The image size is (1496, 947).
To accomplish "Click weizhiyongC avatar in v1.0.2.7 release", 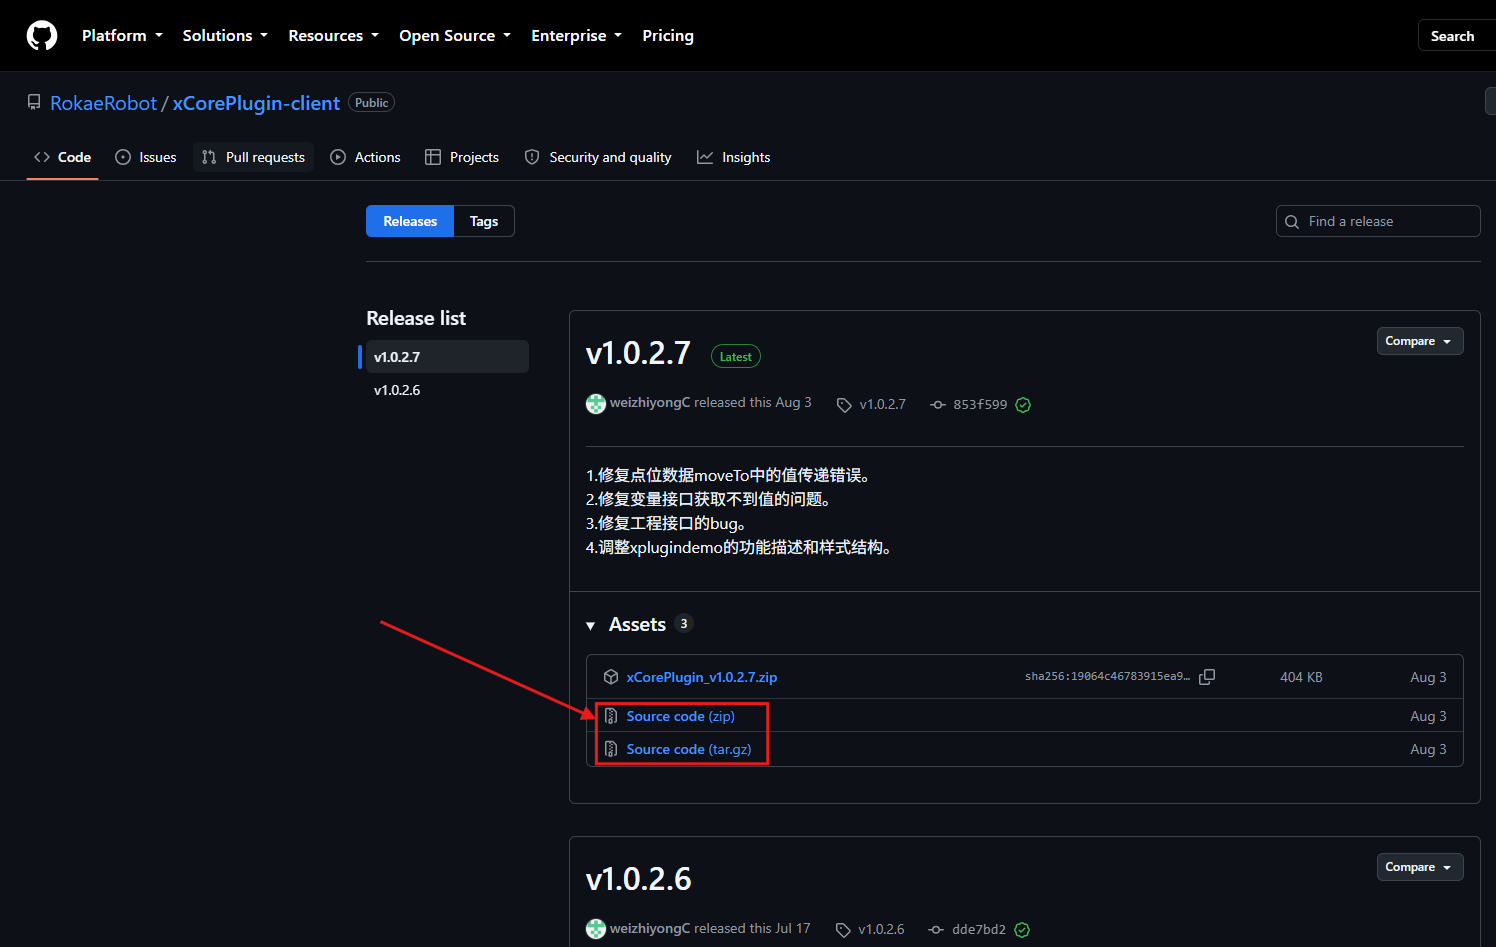I will [596, 404].
